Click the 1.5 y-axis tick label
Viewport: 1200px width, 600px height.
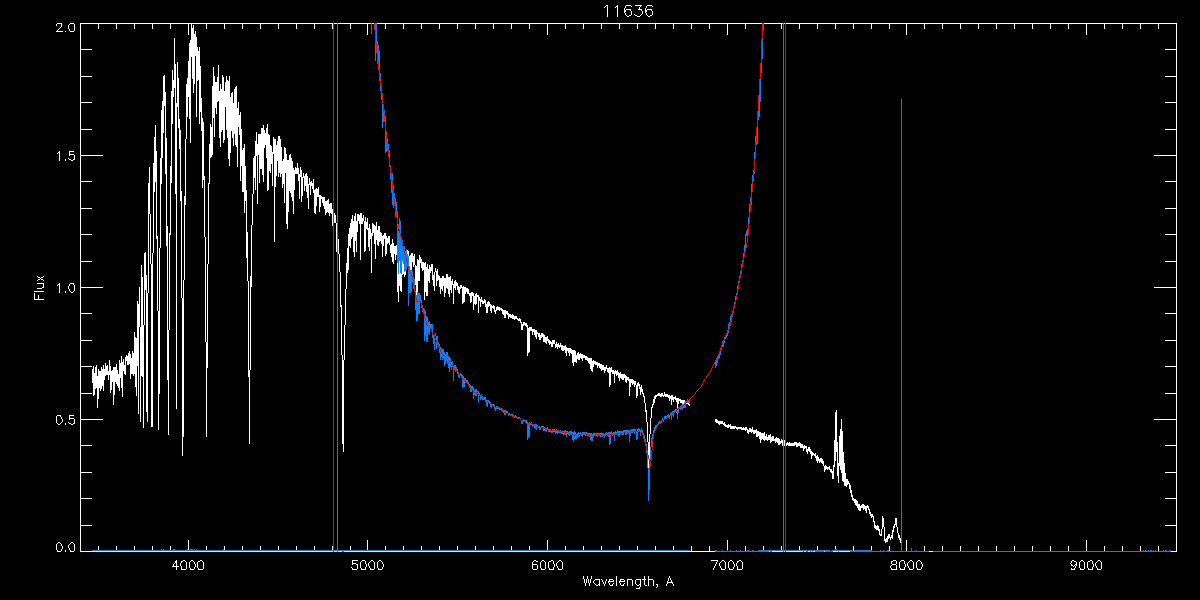click(x=65, y=157)
